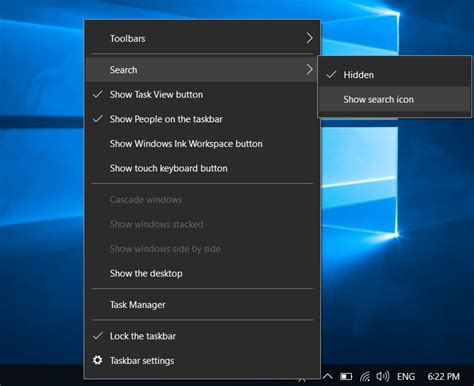Screen dimensions: 474x386
Task: Uncheck Show Task View button
Action: click(x=202, y=94)
